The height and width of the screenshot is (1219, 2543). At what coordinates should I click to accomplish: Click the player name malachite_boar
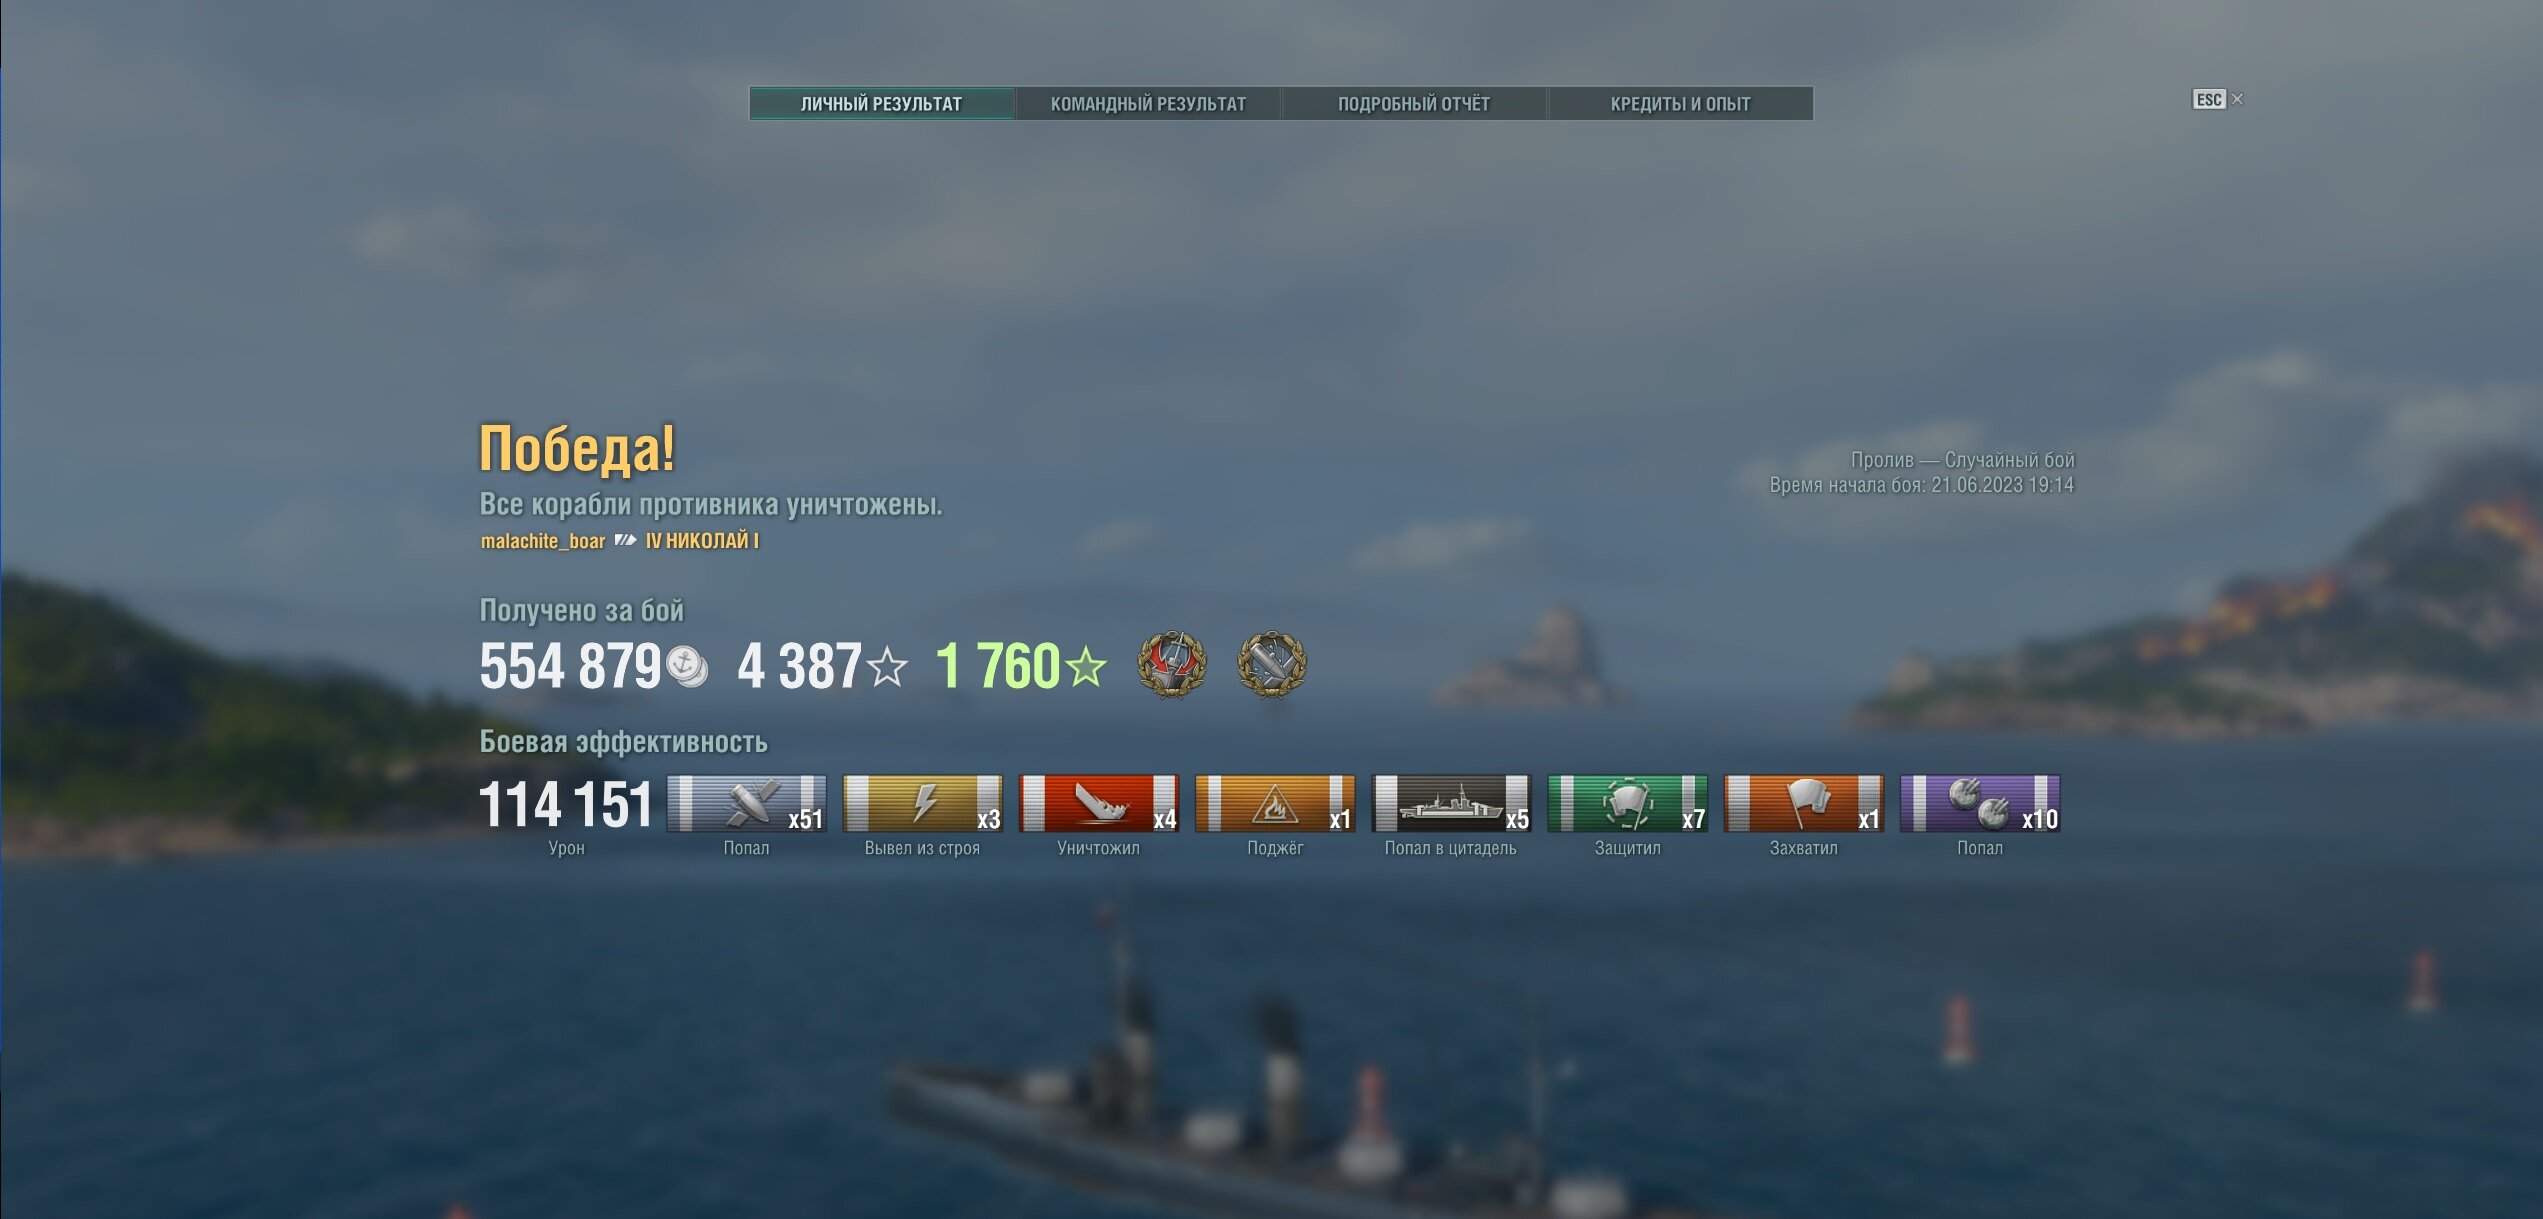(x=543, y=541)
